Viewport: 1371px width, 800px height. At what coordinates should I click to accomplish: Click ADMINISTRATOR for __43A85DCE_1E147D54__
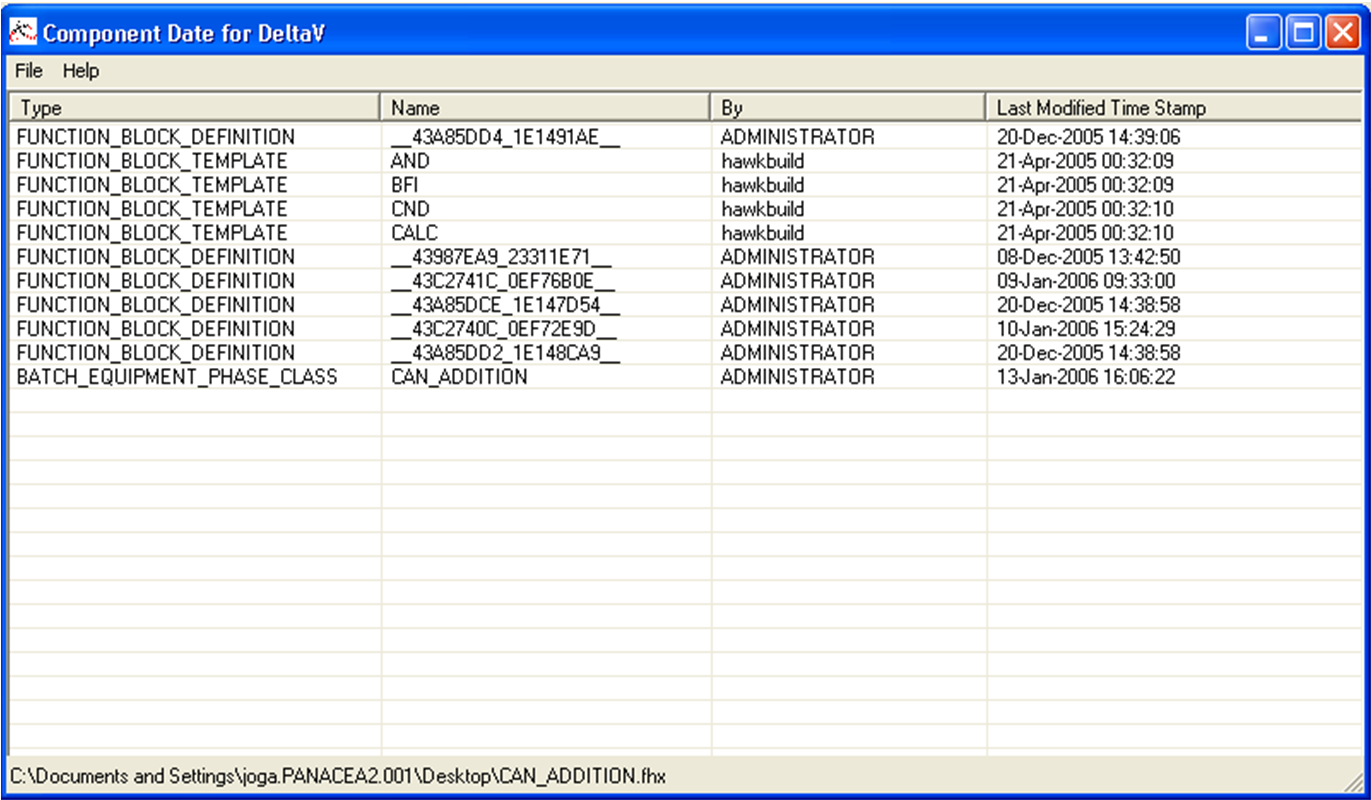[797, 305]
